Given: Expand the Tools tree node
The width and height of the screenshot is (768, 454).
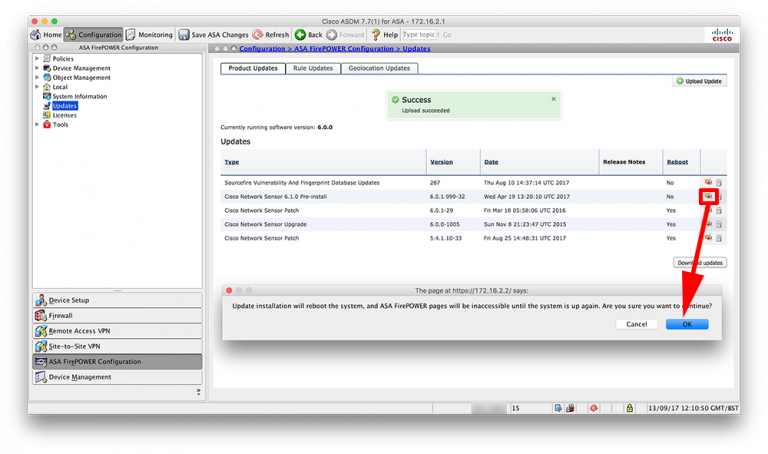Looking at the screenshot, I should pos(37,124).
